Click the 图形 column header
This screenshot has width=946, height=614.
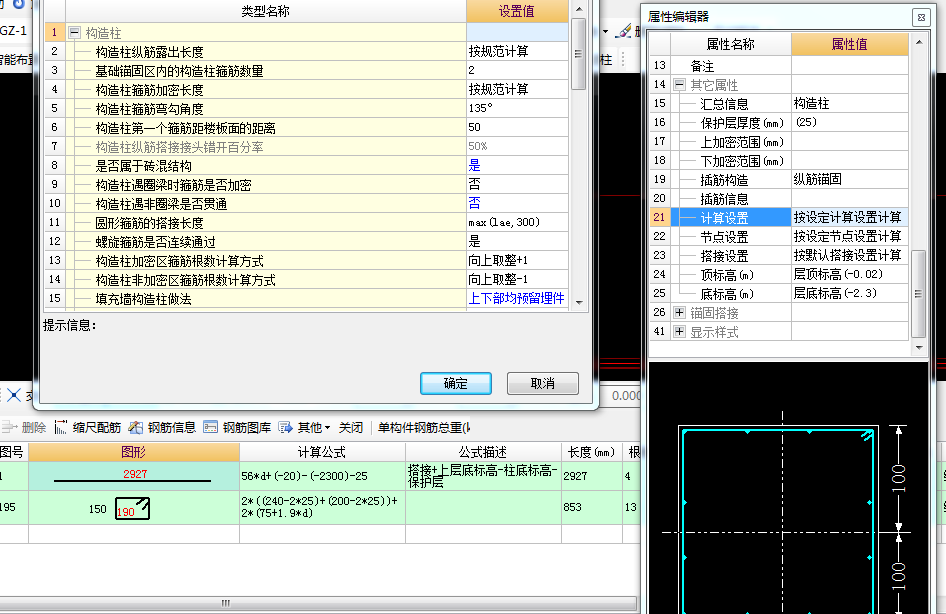[x=134, y=452]
